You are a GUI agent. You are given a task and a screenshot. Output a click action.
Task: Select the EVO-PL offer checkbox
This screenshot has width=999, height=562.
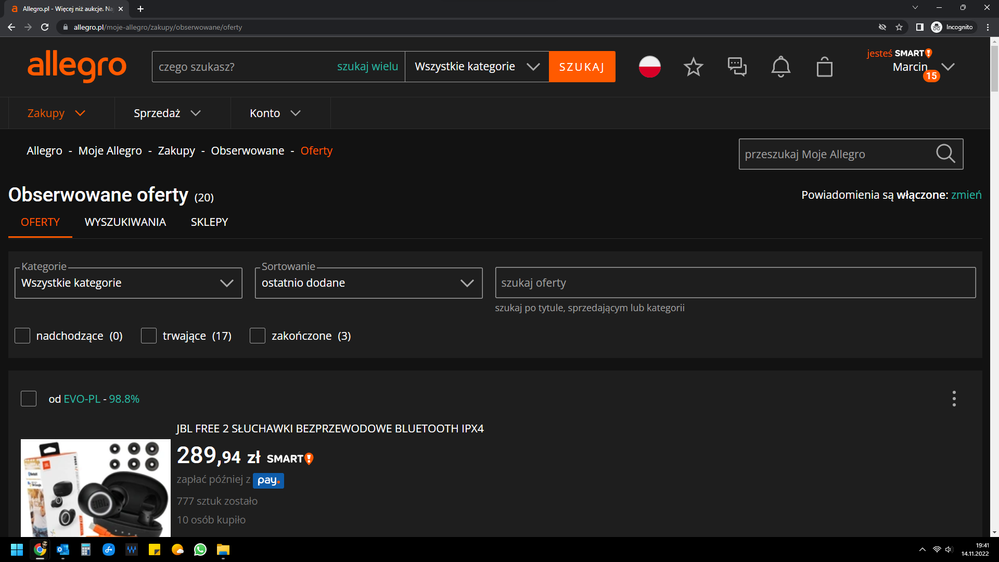29,399
